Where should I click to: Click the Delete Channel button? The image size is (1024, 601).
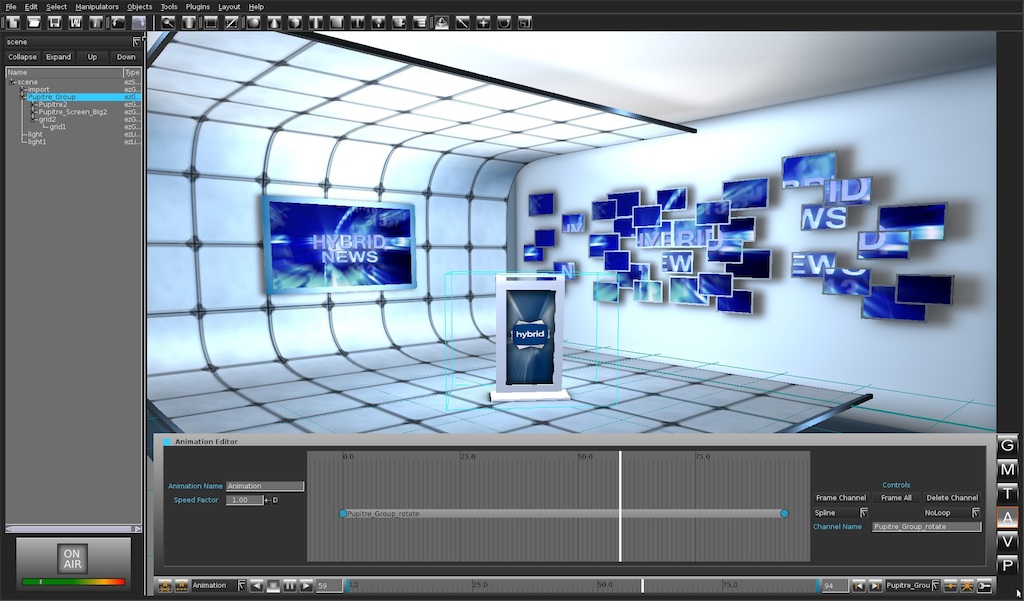[x=952, y=498]
